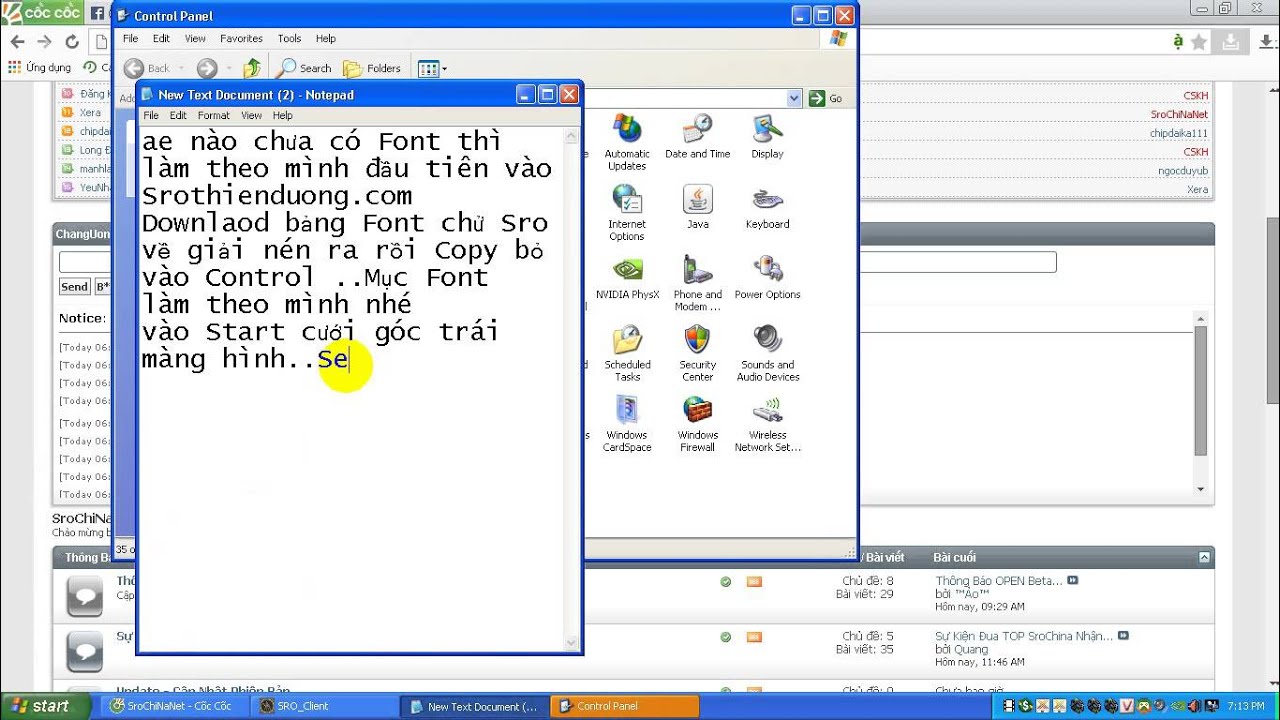The height and width of the screenshot is (720, 1280).
Task: Open Control Panel Favorites menu
Action: tap(241, 38)
